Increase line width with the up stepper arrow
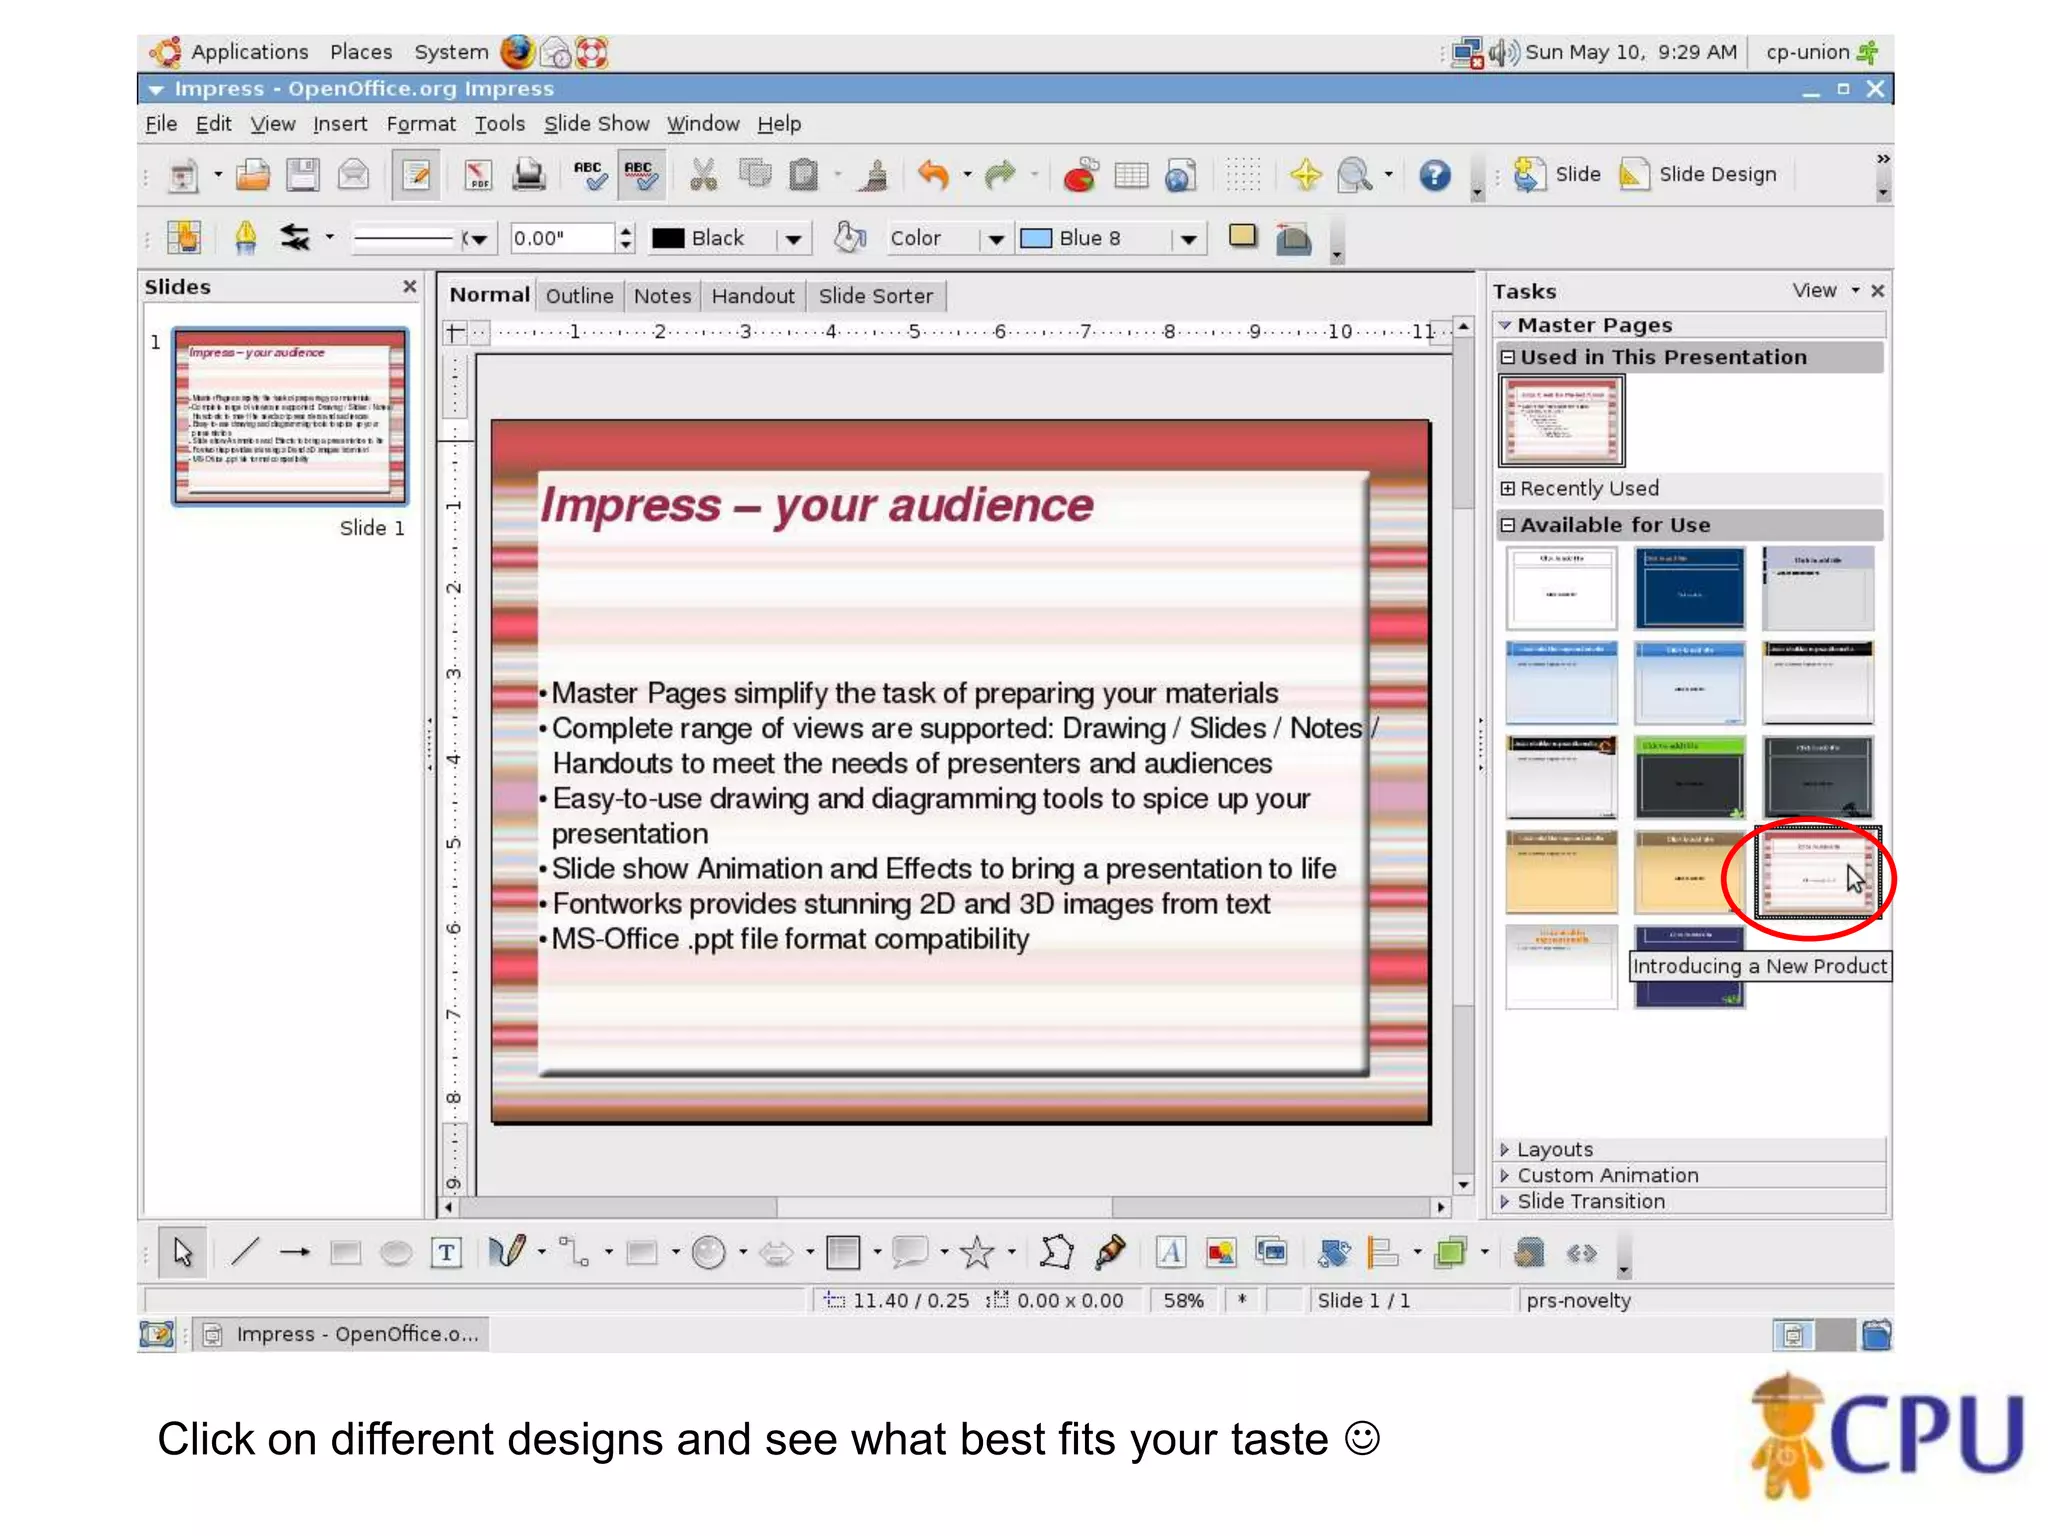This screenshot has height=1536, width=2048. tap(626, 231)
